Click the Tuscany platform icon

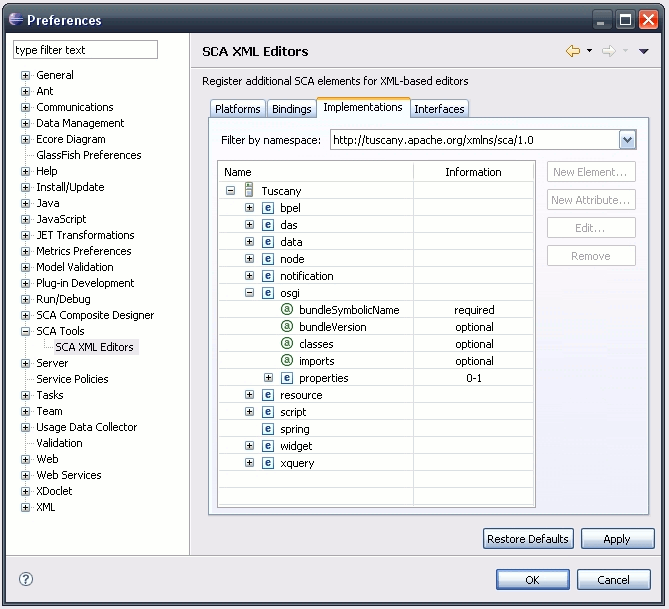(249, 189)
